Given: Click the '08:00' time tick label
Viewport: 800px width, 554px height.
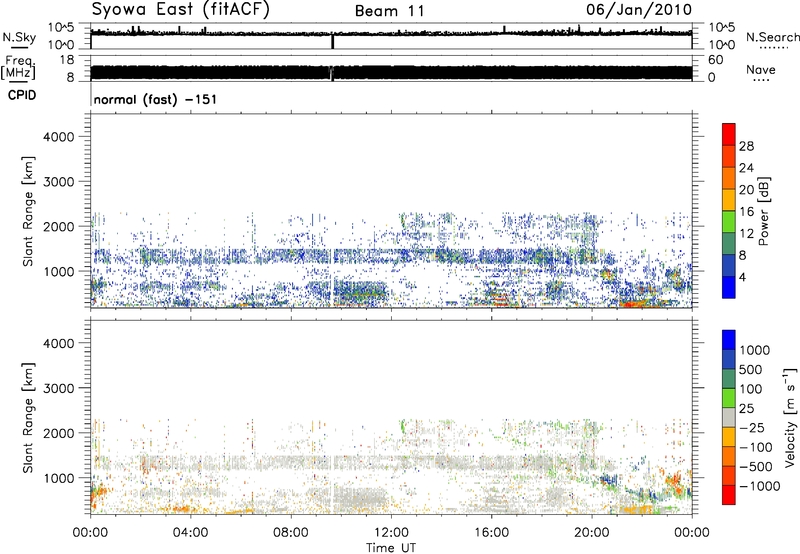Looking at the screenshot, I should pyautogui.click(x=290, y=533).
